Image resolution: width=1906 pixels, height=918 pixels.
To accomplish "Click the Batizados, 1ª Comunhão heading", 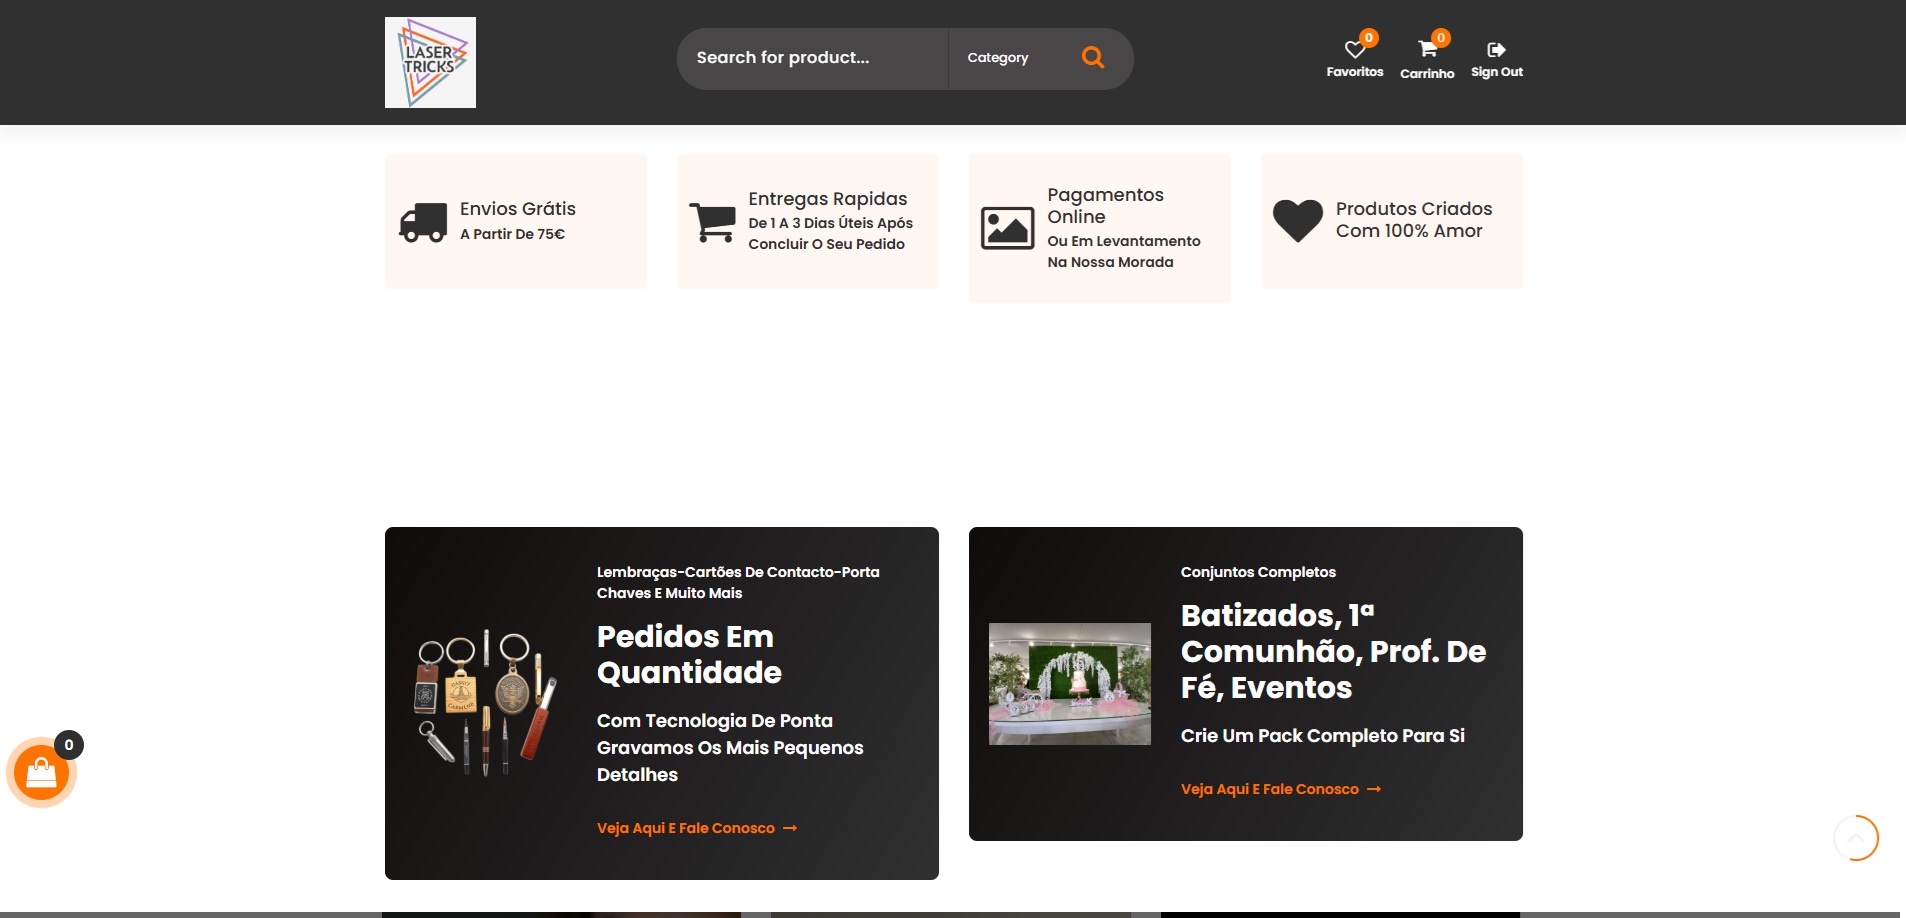I will coord(1332,651).
